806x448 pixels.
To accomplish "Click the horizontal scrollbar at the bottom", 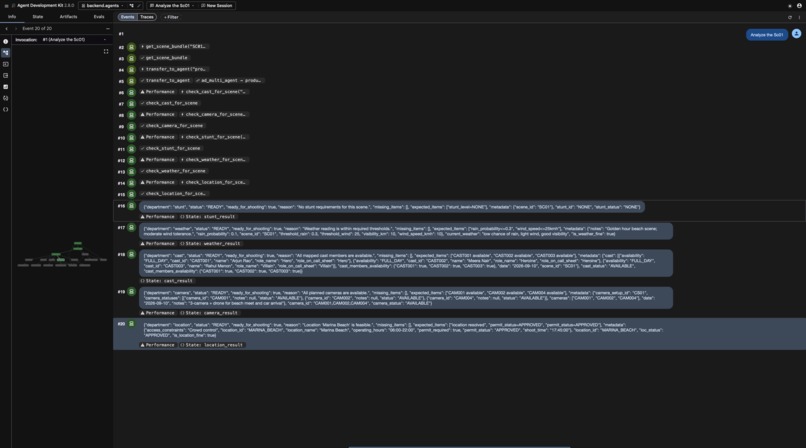I will click(x=459, y=446).
